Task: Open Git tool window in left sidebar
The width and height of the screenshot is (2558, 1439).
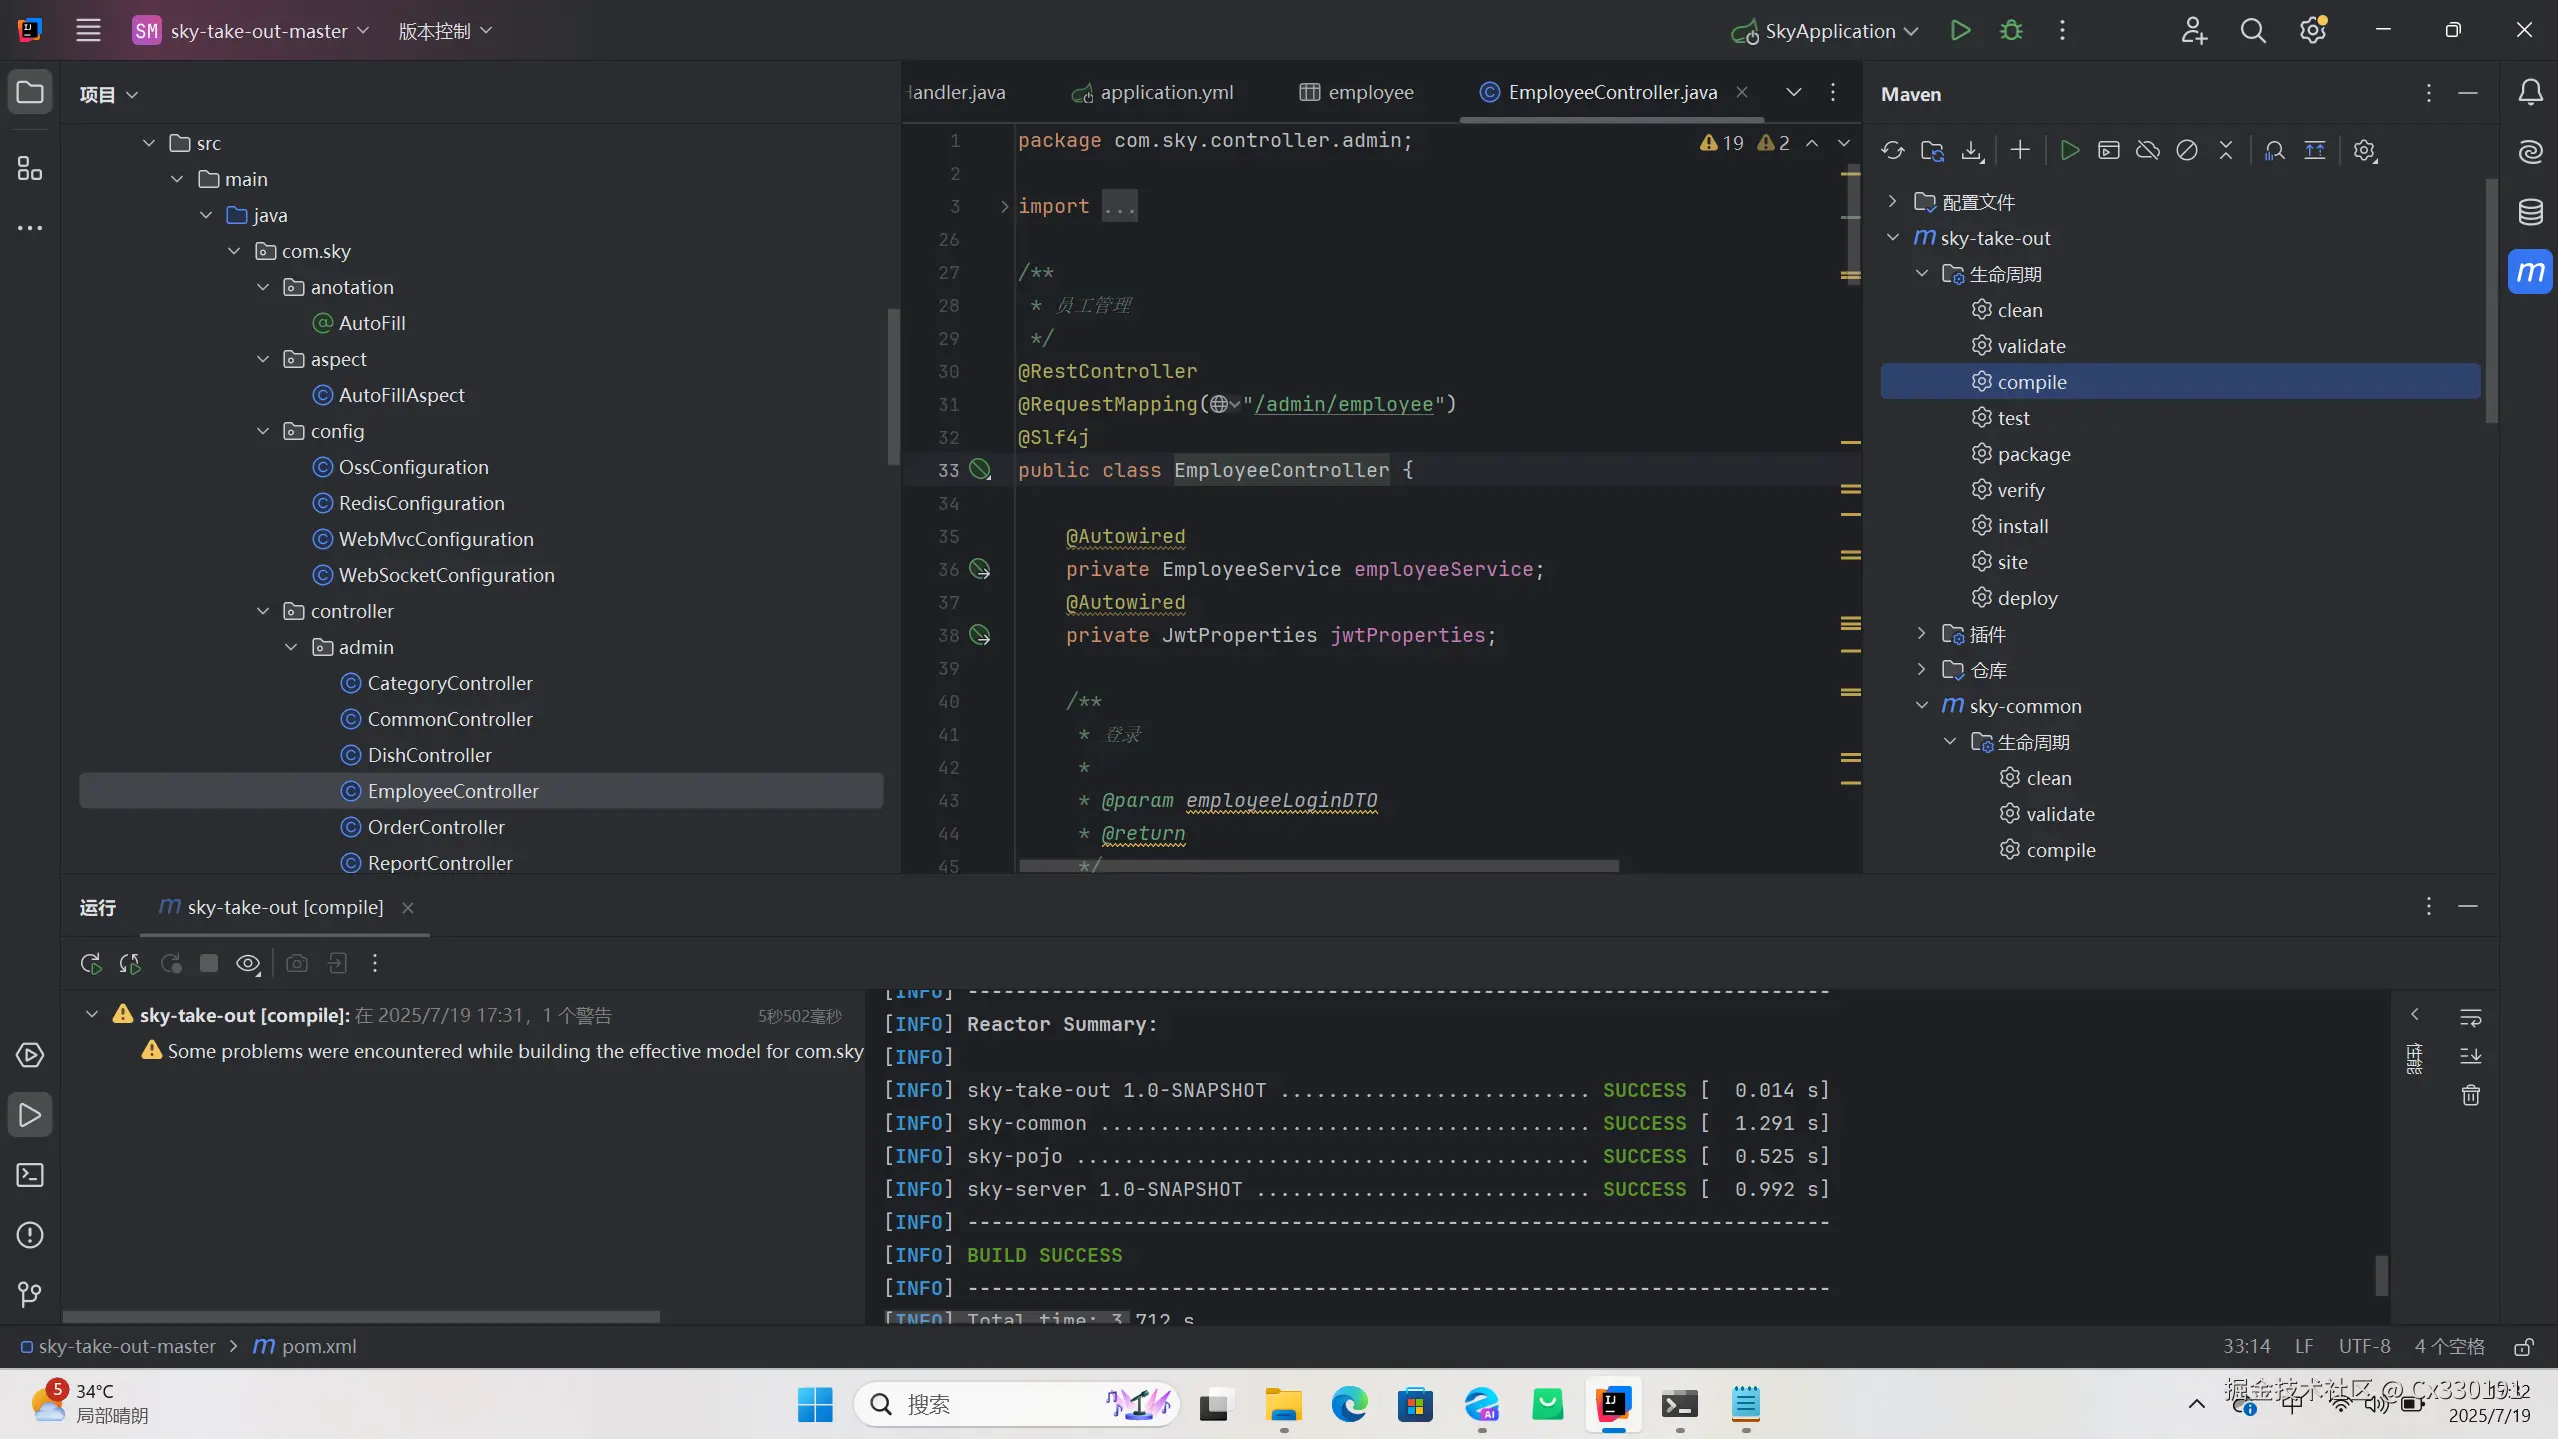Action: click(30, 1295)
